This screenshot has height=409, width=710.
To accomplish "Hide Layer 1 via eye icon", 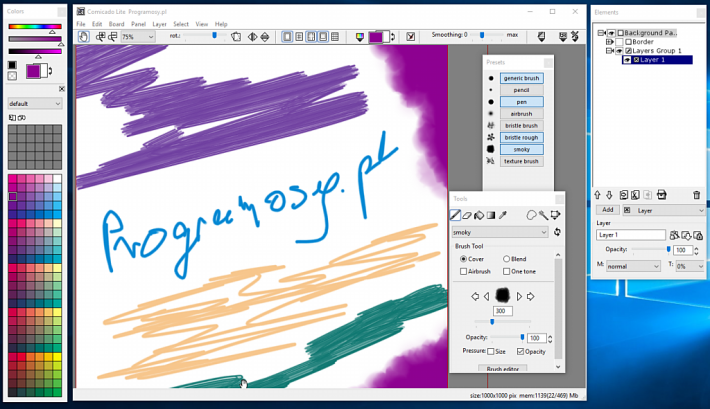I will [627, 60].
